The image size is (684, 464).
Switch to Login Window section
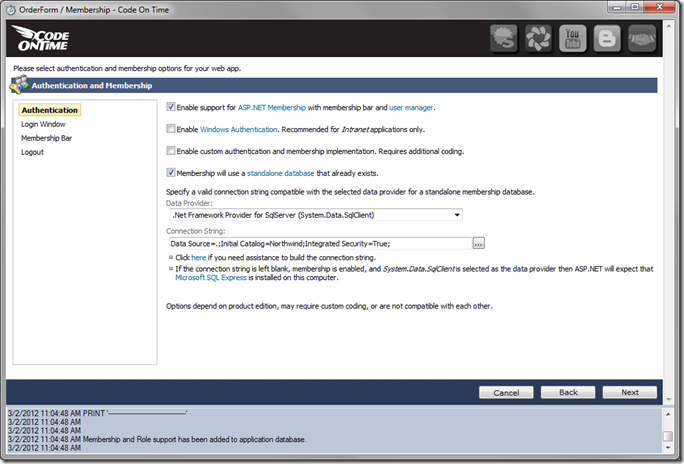click(x=43, y=124)
